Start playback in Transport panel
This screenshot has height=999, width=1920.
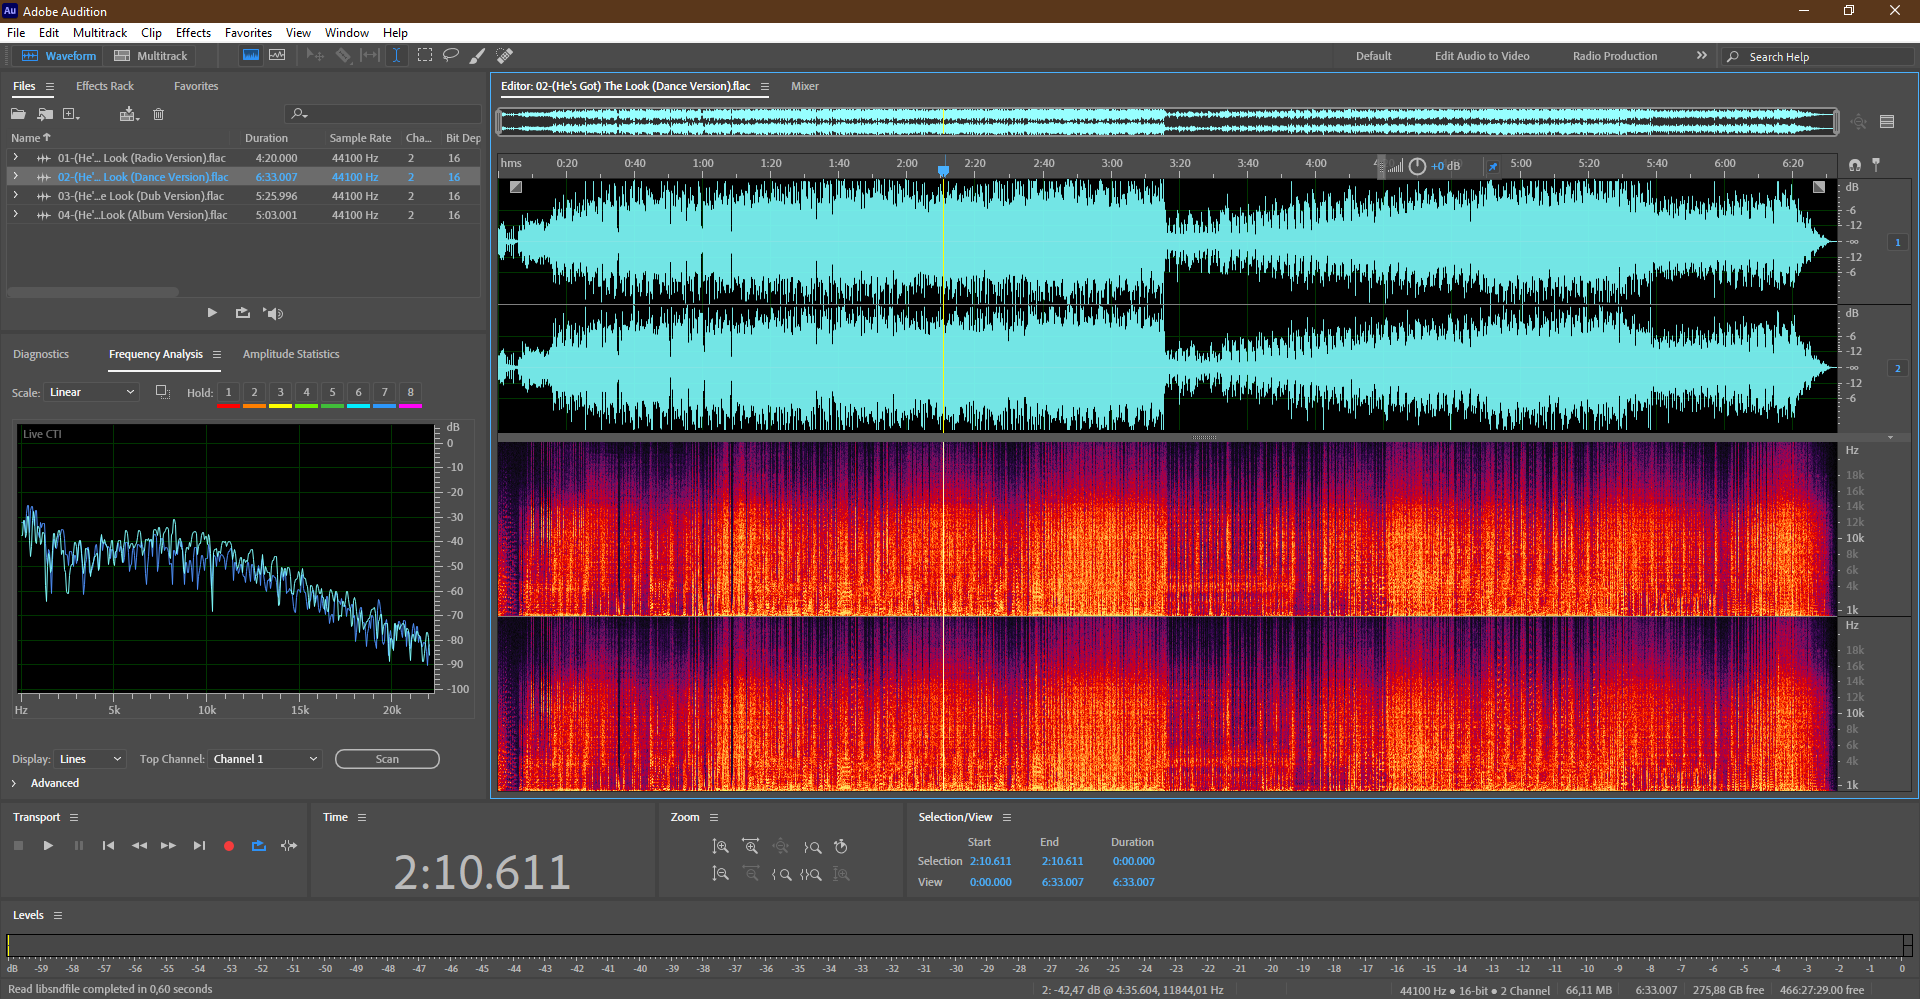48,846
